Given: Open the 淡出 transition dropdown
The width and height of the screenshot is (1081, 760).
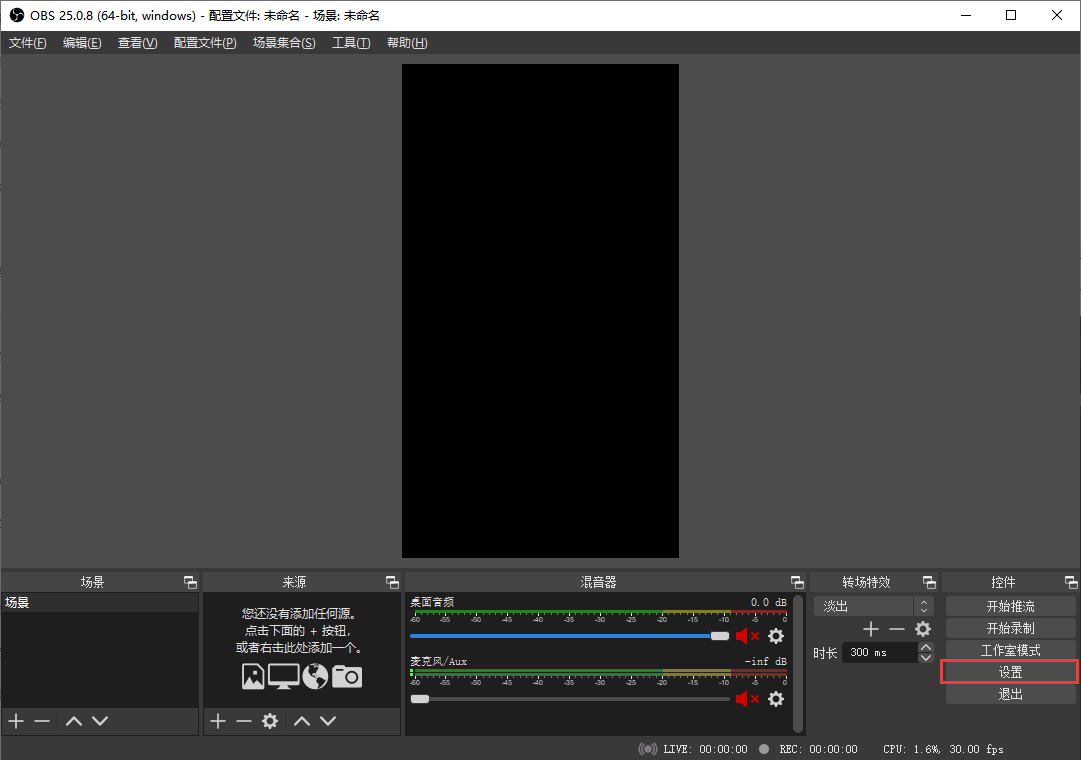Looking at the screenshot, I should 872,606.
